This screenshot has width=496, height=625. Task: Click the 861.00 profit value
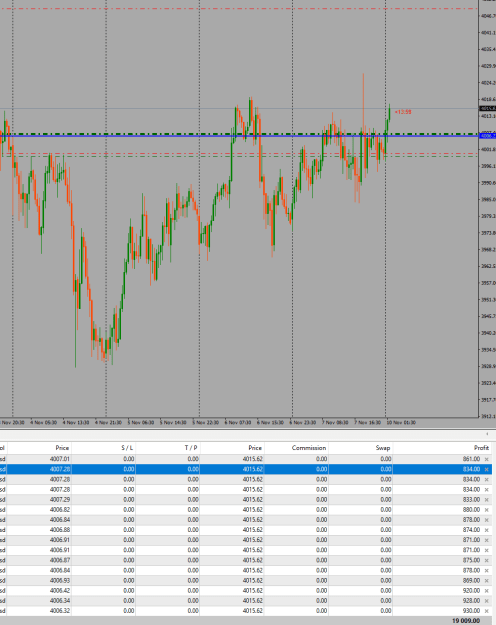471,459
